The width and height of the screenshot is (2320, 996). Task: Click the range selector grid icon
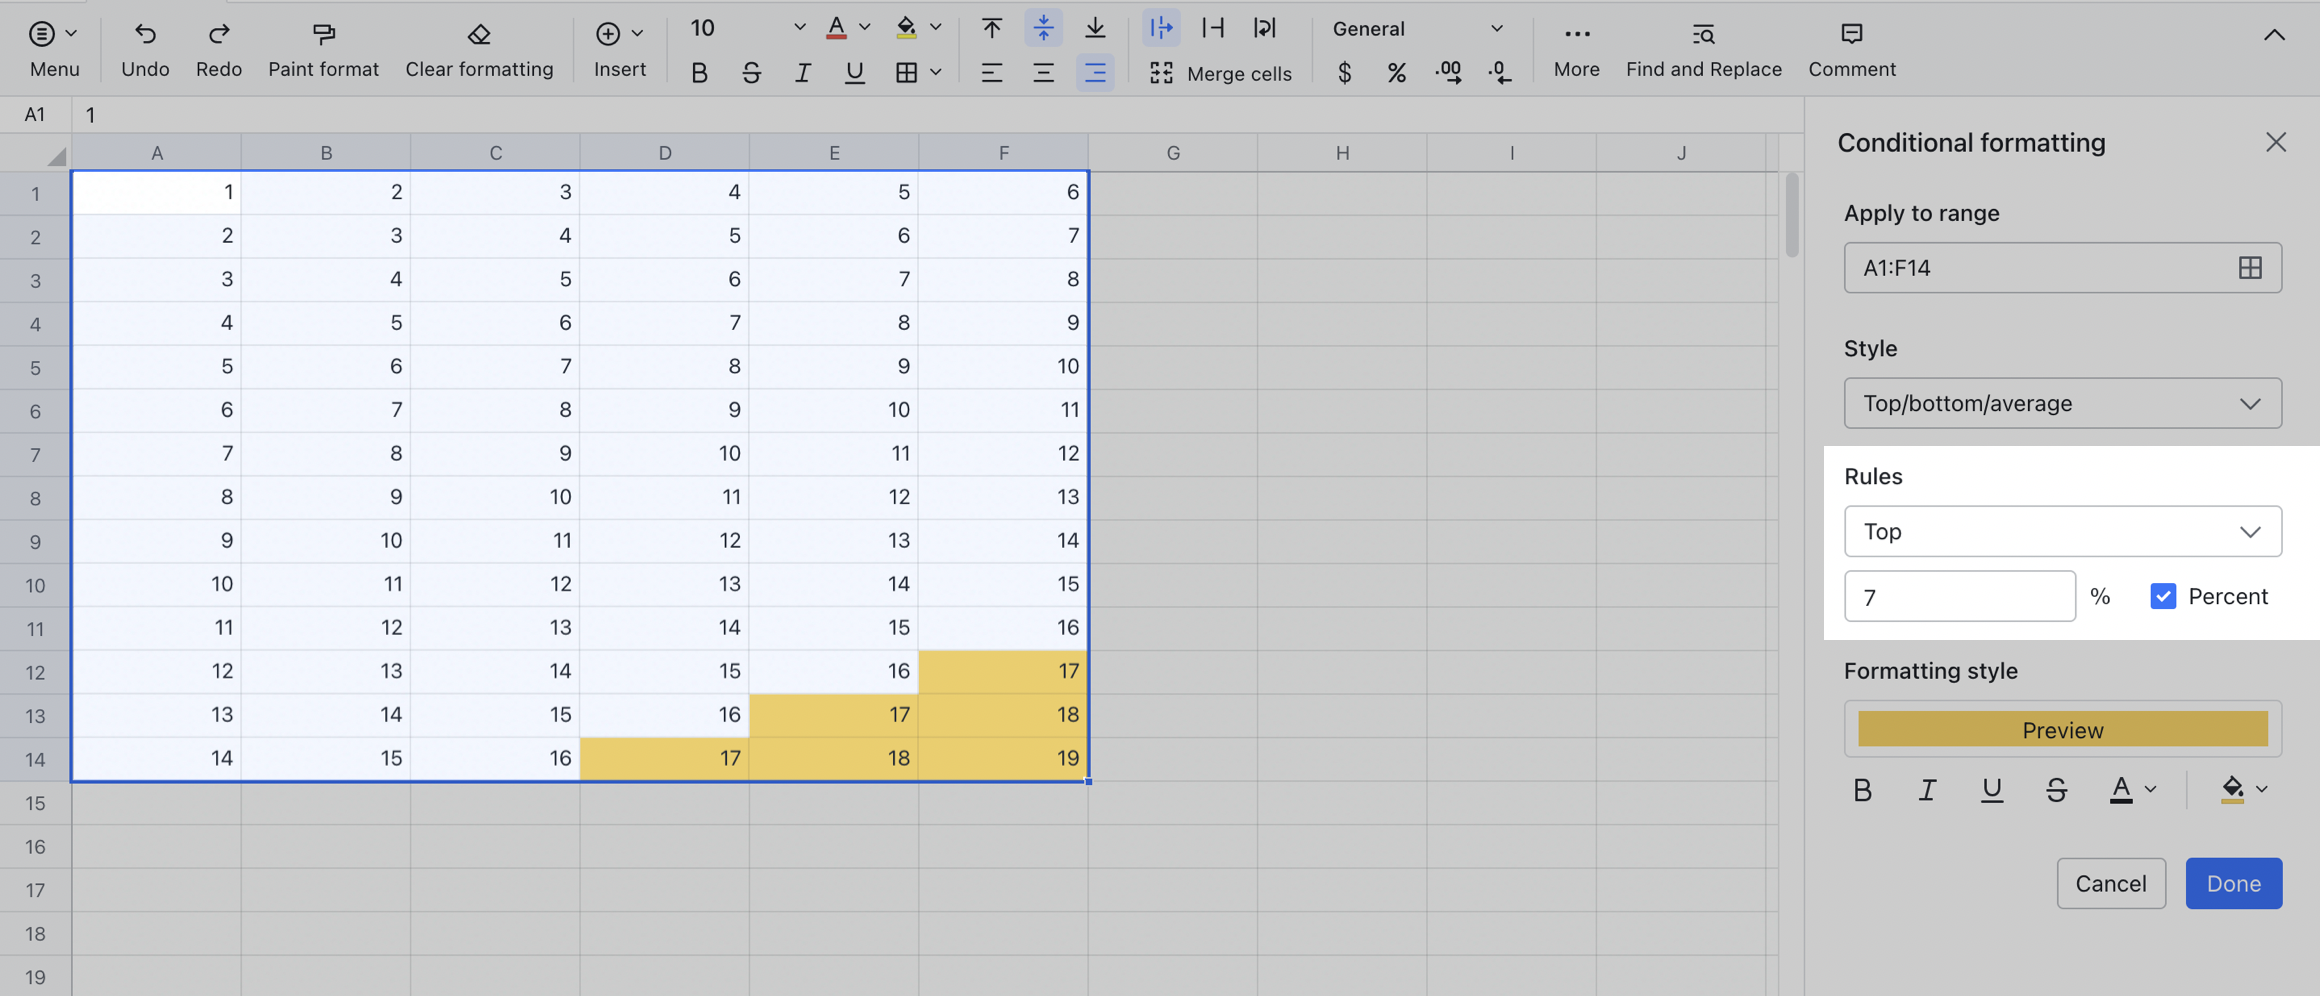(x=2250, y=267)
